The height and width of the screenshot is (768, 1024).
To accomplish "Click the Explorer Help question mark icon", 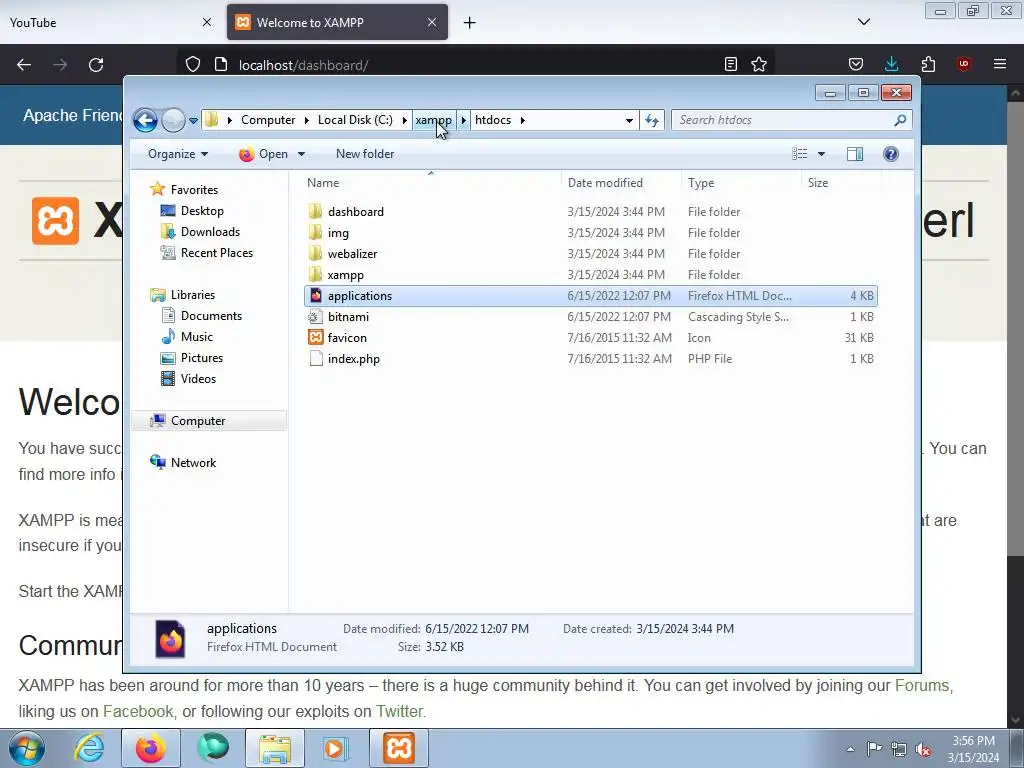I will 891,153.
